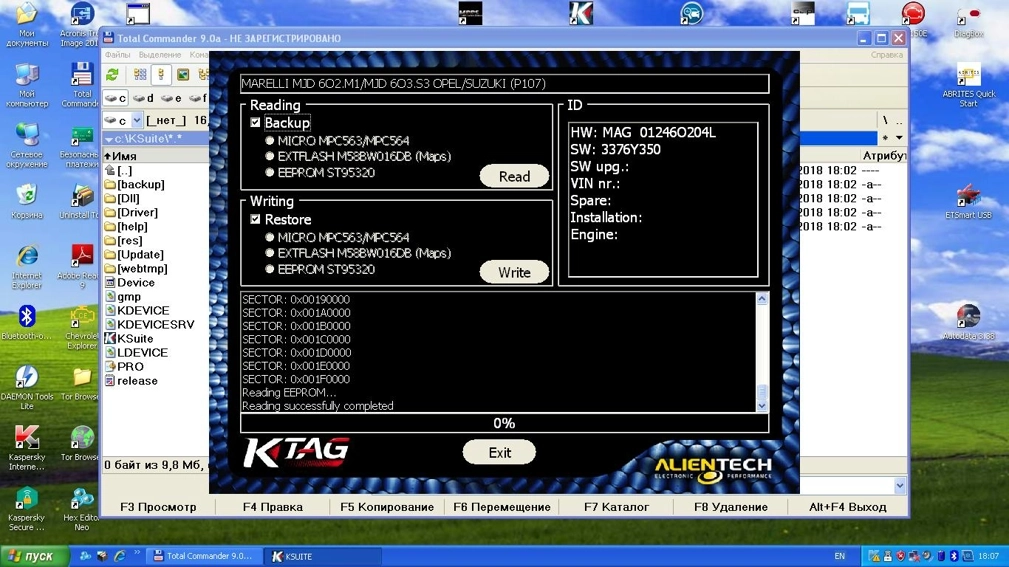
Task: Open Справка menu in Total Commander
Action: [887, 55]
